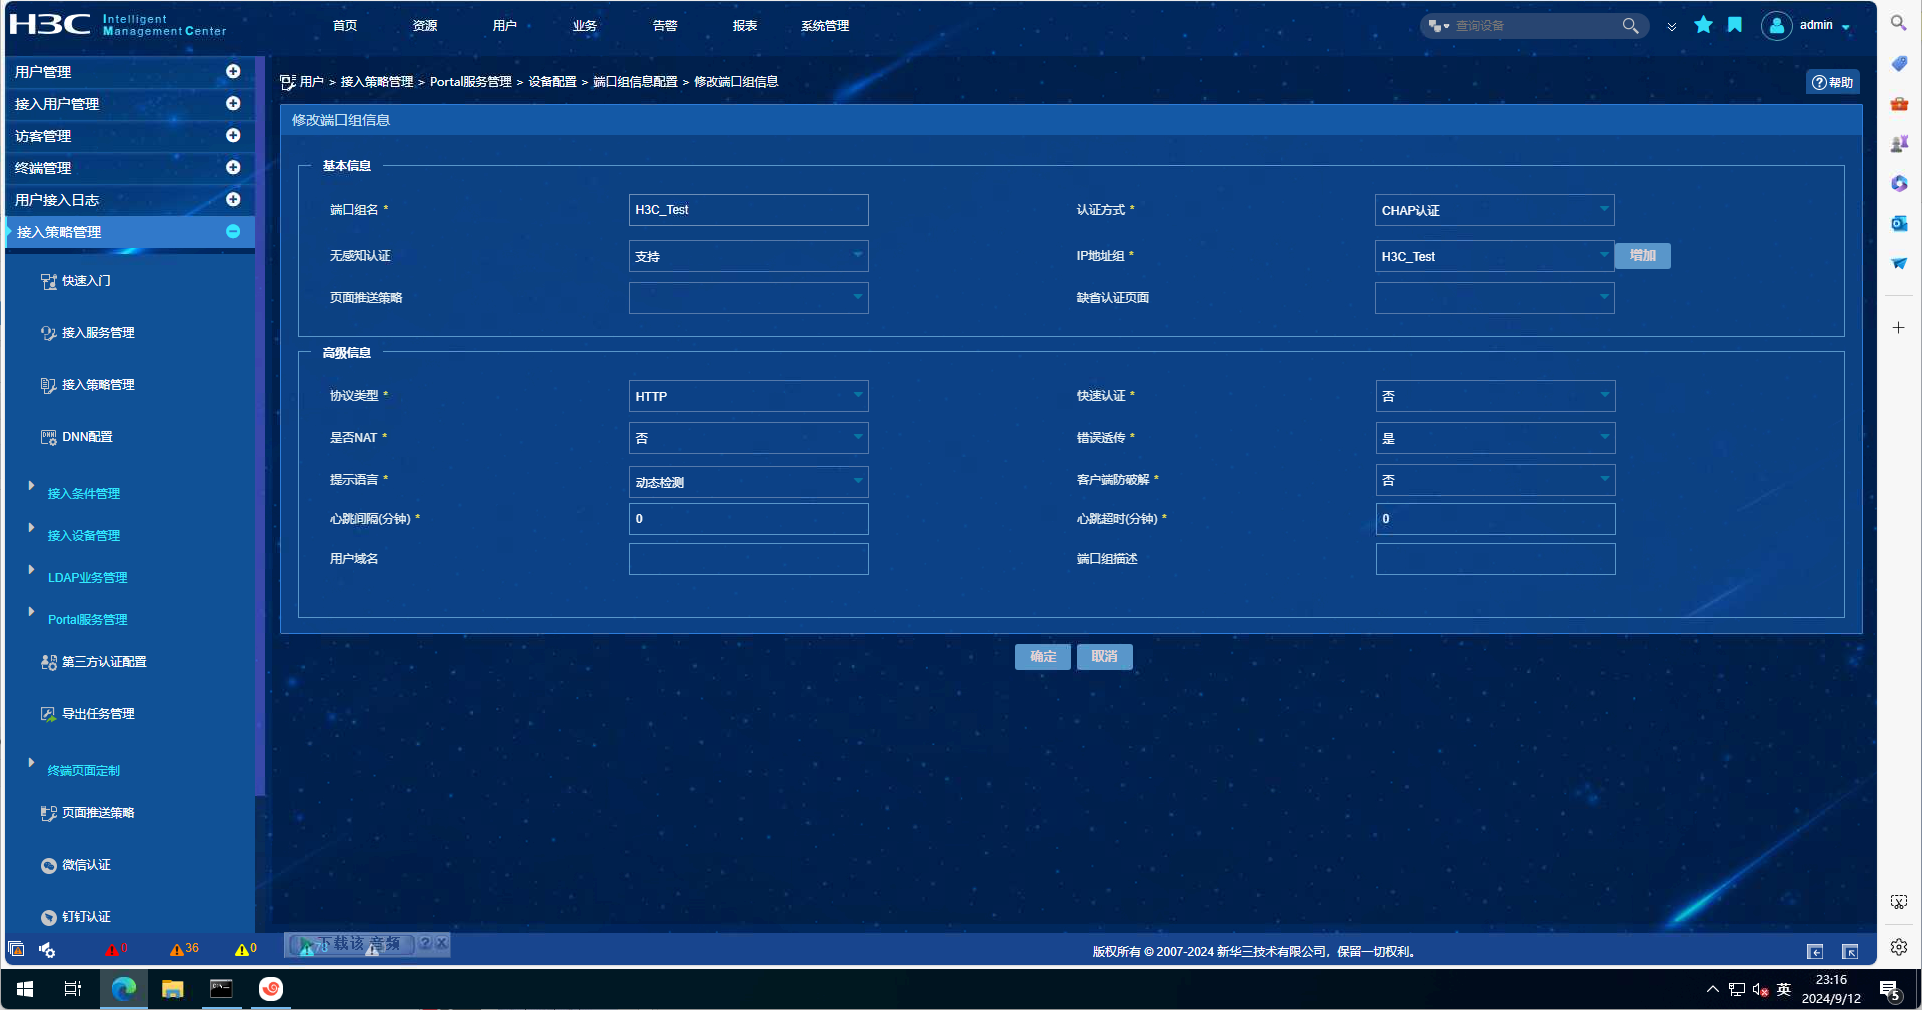
Task: Click the screenshot scissors sidebar icon
Action: (1899, 902)
